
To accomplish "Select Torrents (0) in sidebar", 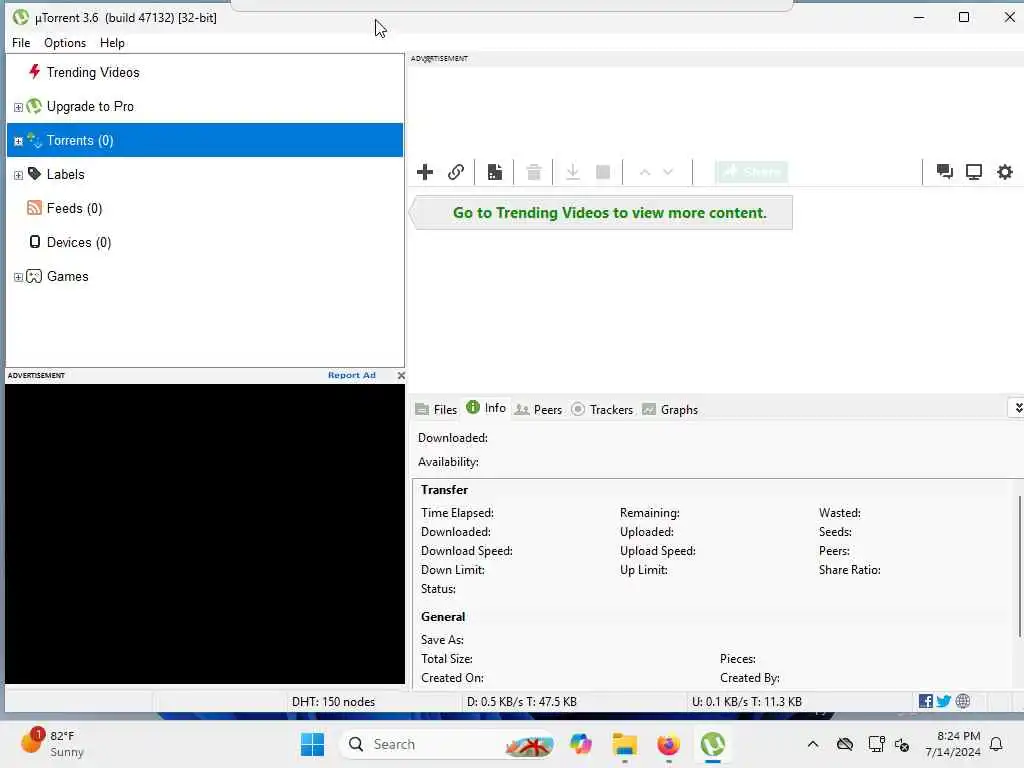I will 204,140.
